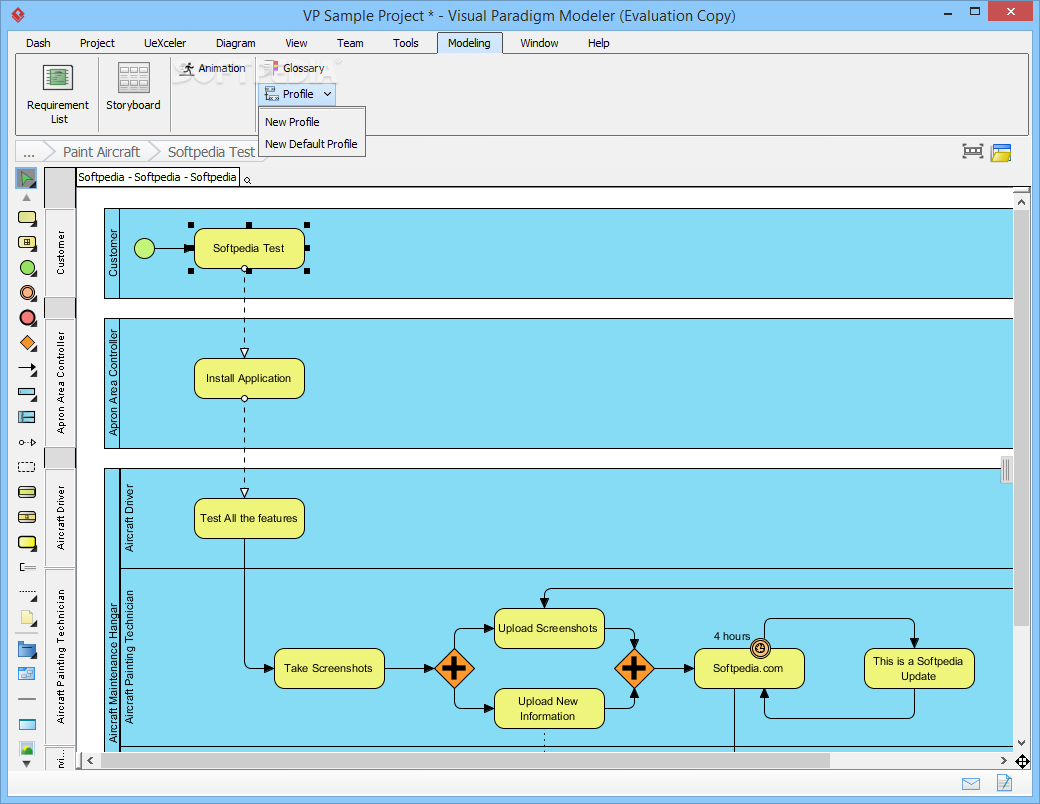Select the orange Gateway diamond tool
The image size is (1040, 804).
[x=27, y=343]
